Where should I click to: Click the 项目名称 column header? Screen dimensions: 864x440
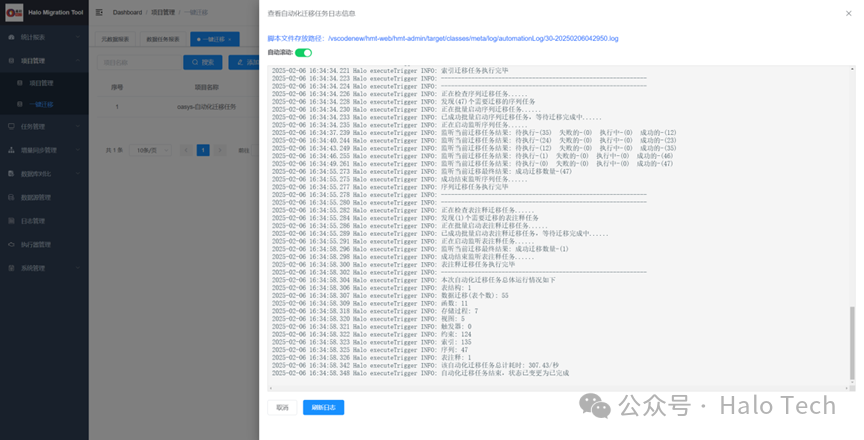(207, 87)
